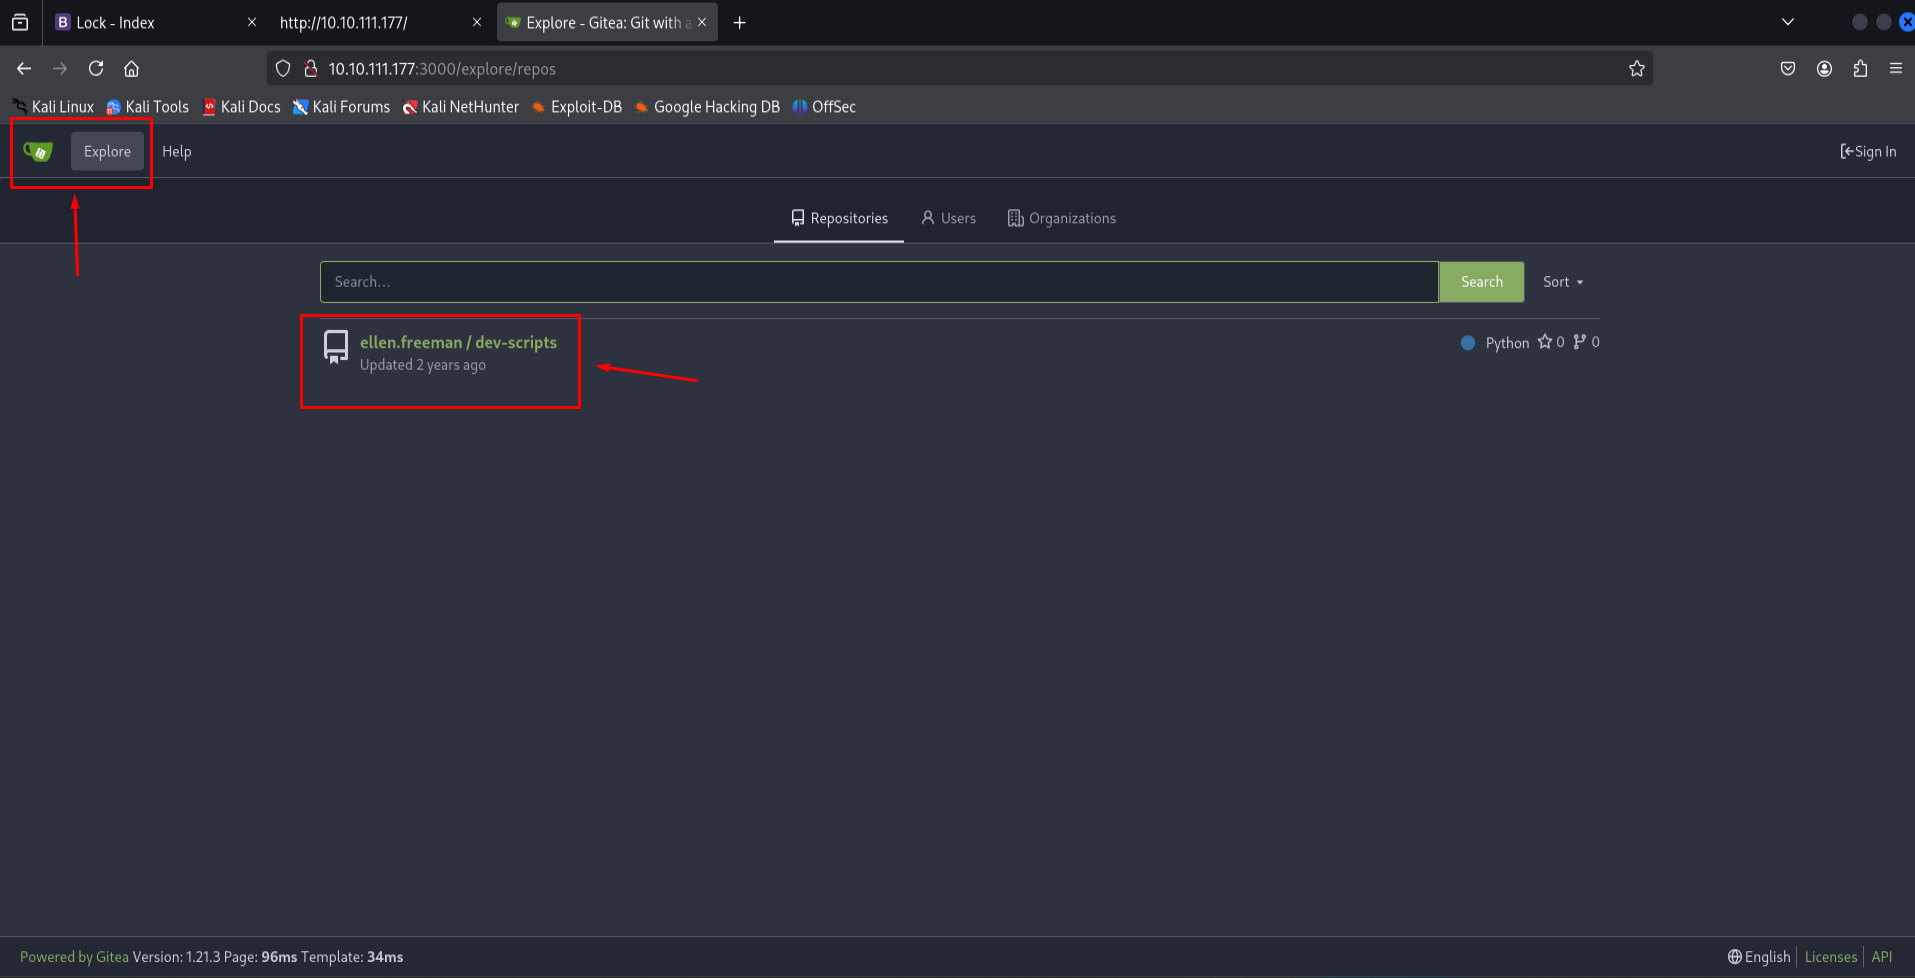This screenshot has width=1915, height=978.
Task: Open the Kali Linux bookmark
Action: [53, 107]
